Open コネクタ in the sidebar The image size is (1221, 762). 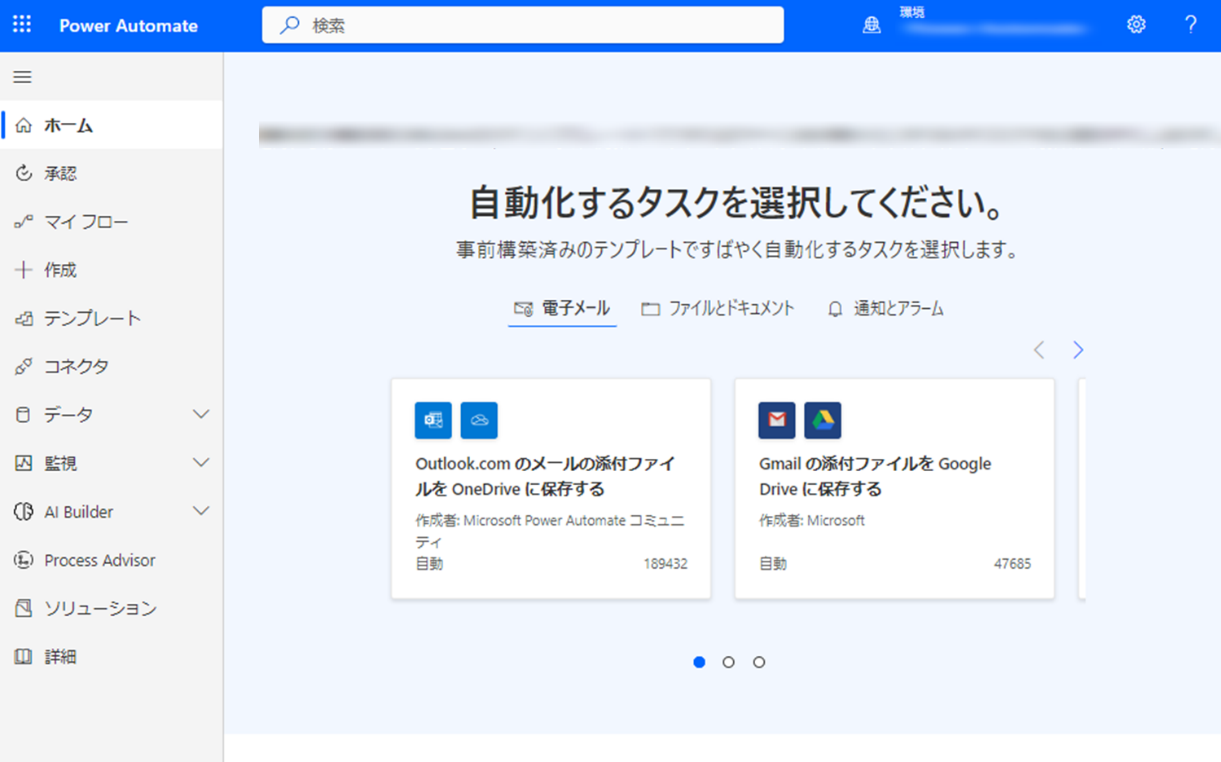coord(111,366)
